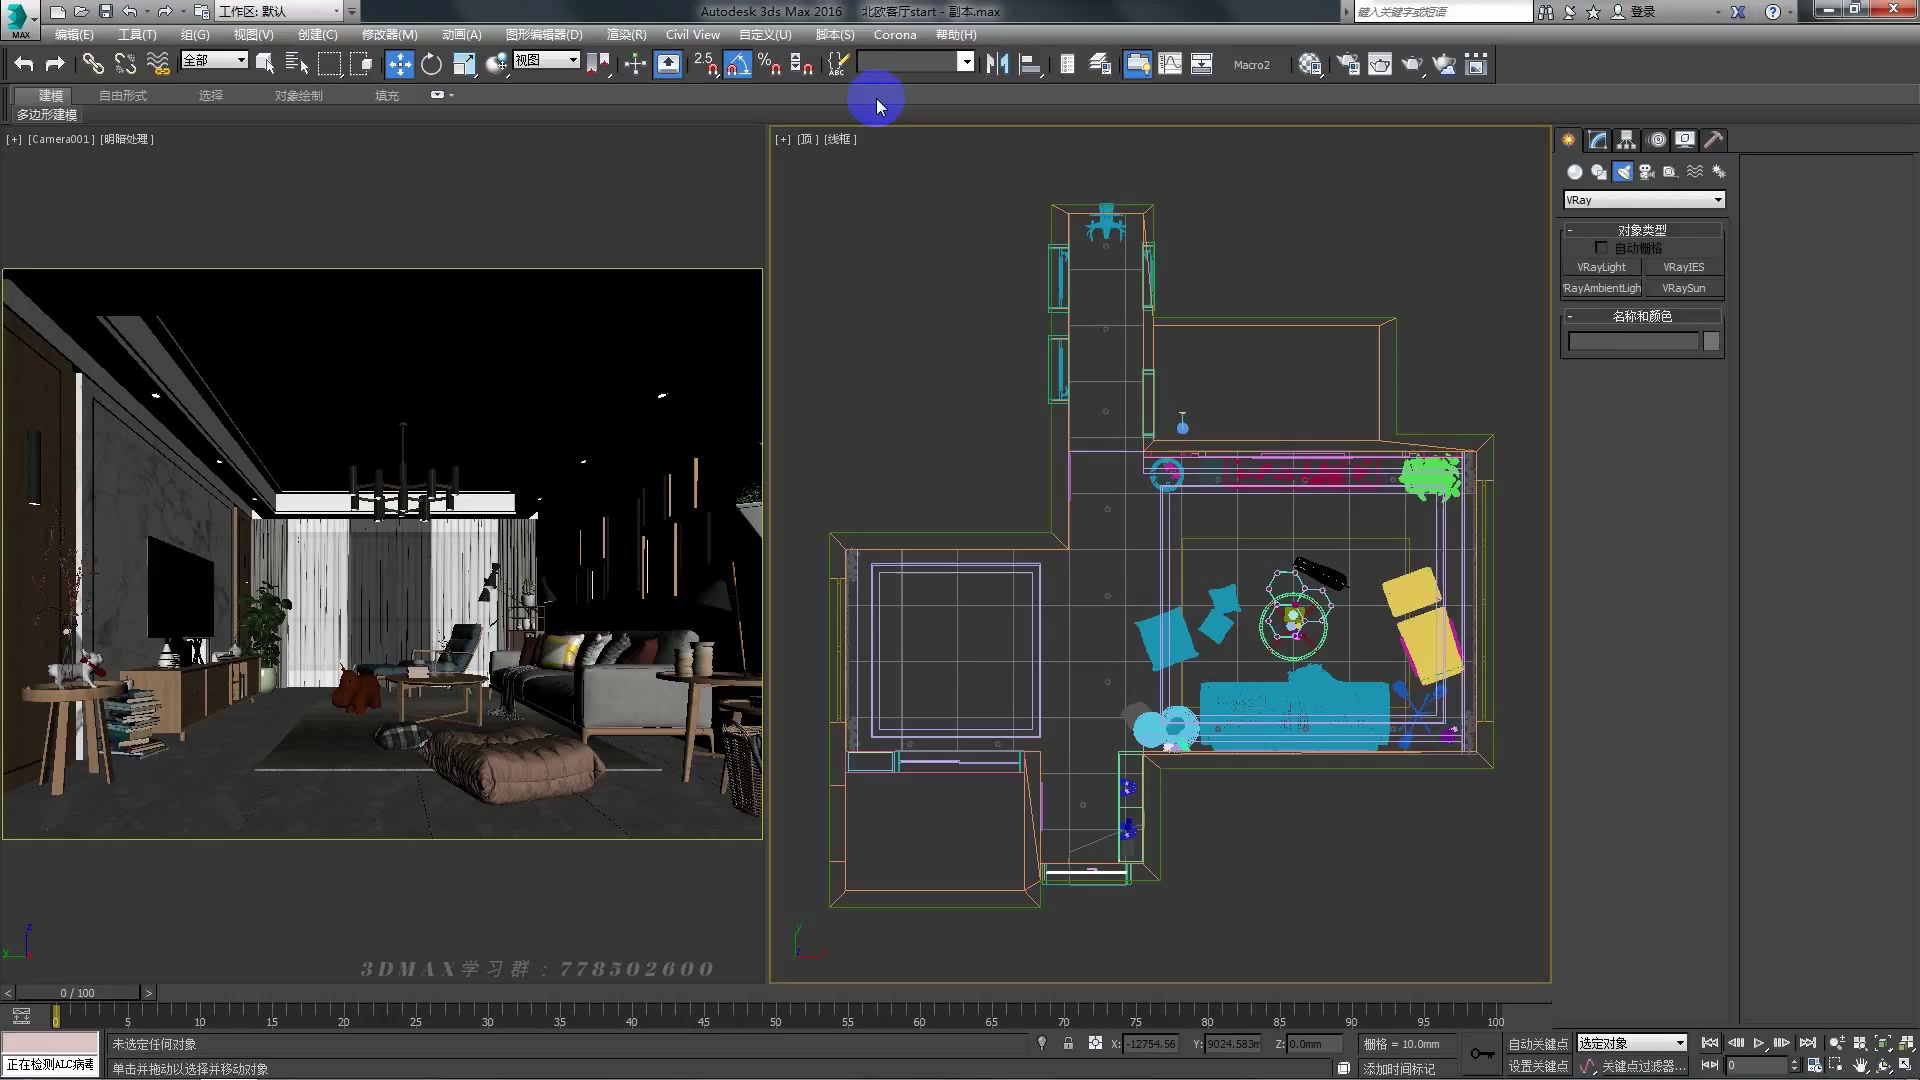Click the 设置关键点 set key button
The image size is (1920, 1080).
[x=1538, y=1067]
